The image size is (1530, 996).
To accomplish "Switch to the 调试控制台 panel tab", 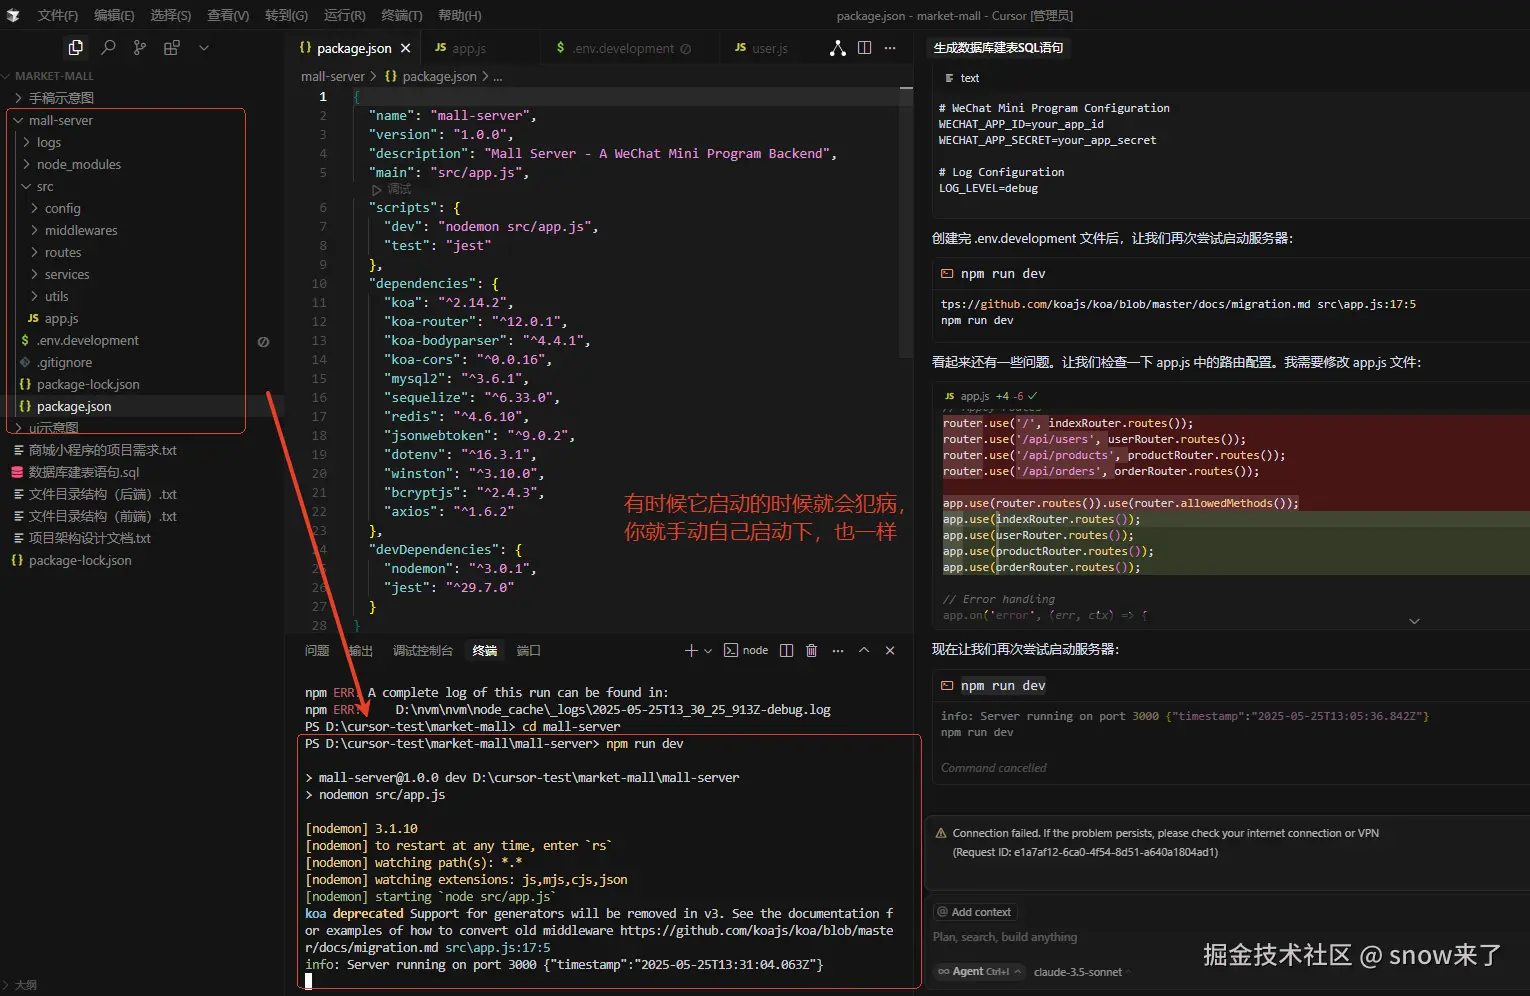I will coord(423,651).
